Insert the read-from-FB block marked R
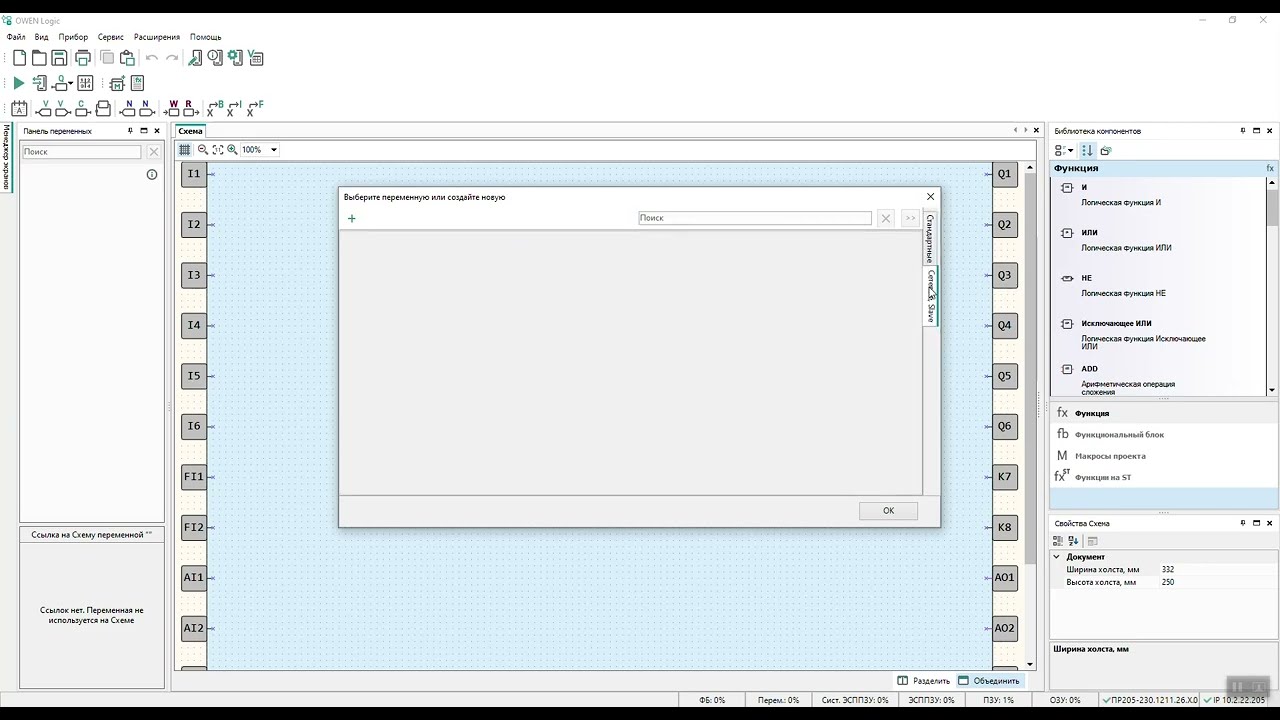 (189, 109)
